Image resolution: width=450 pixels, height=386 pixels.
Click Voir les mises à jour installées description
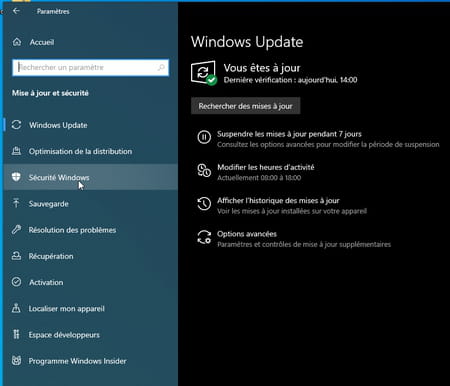[292, 211]
